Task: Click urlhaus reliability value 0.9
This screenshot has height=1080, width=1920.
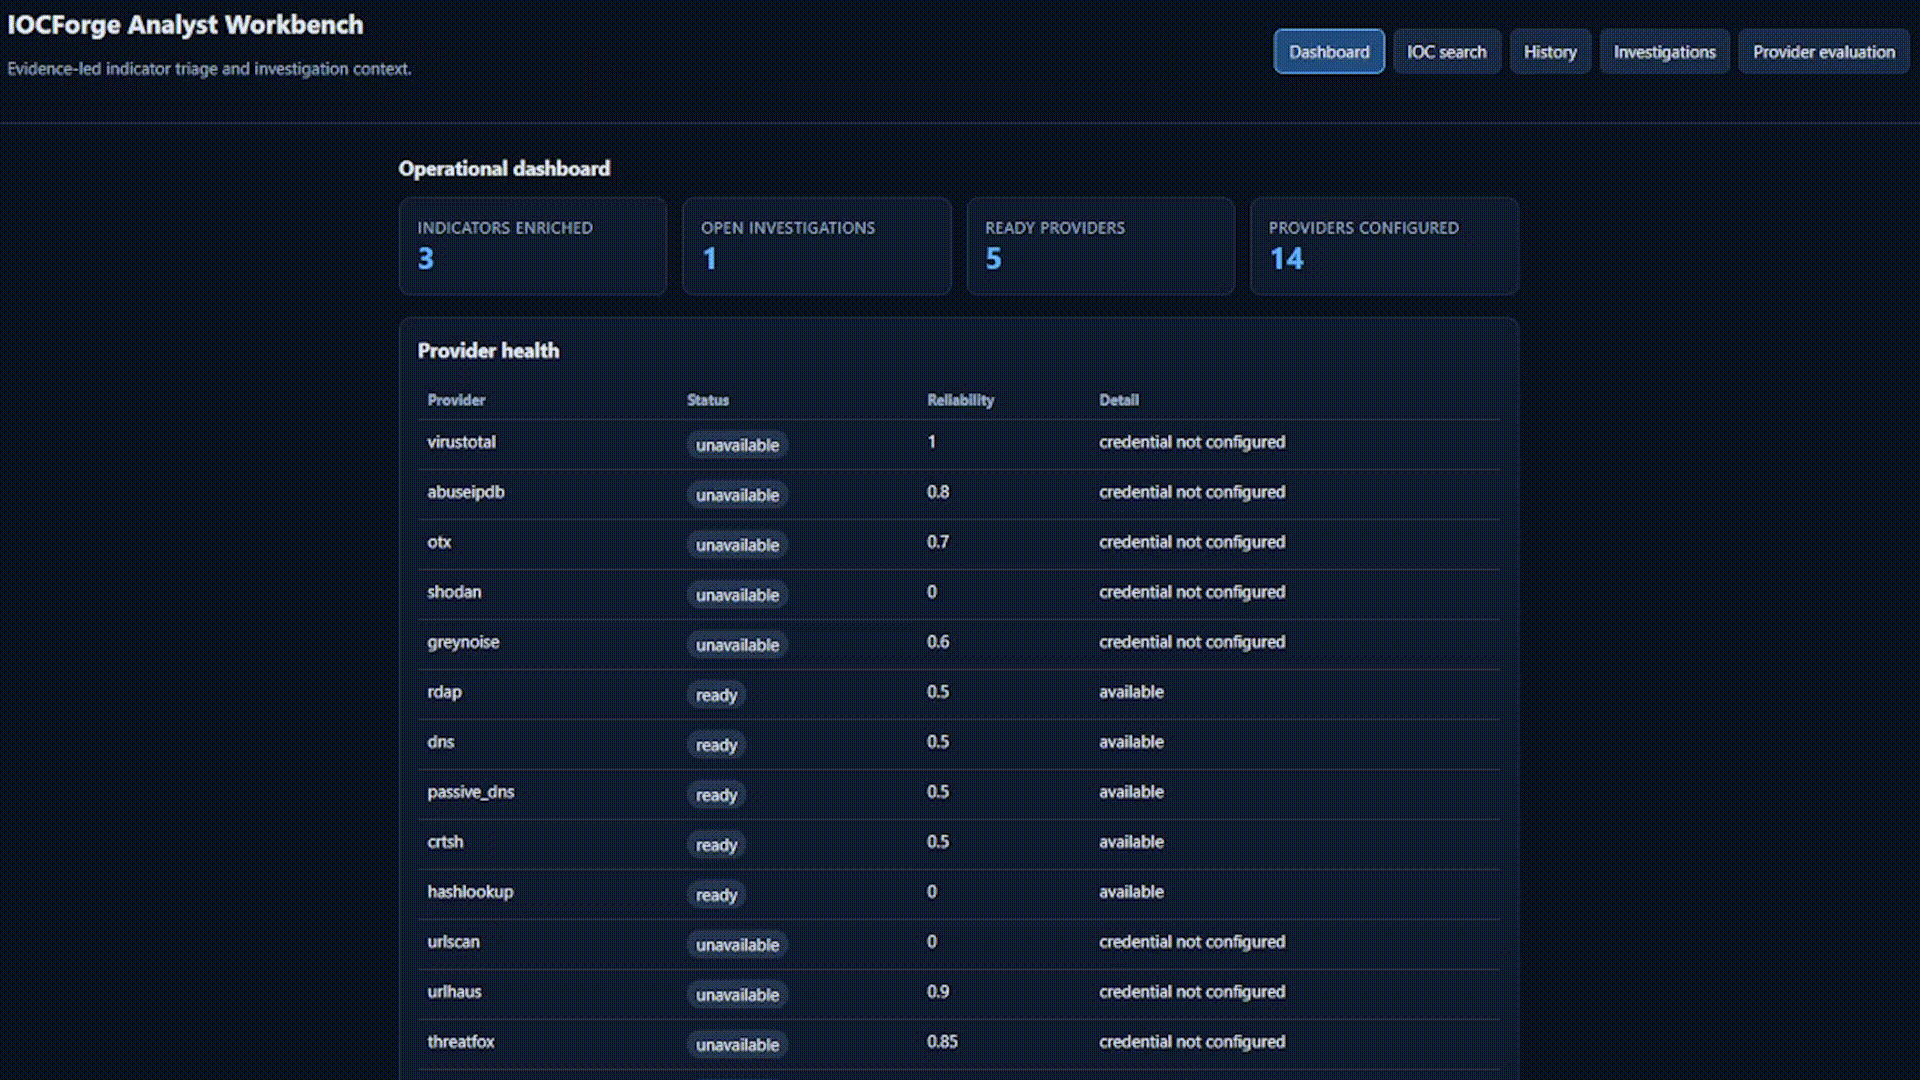Action: point(938,992)
